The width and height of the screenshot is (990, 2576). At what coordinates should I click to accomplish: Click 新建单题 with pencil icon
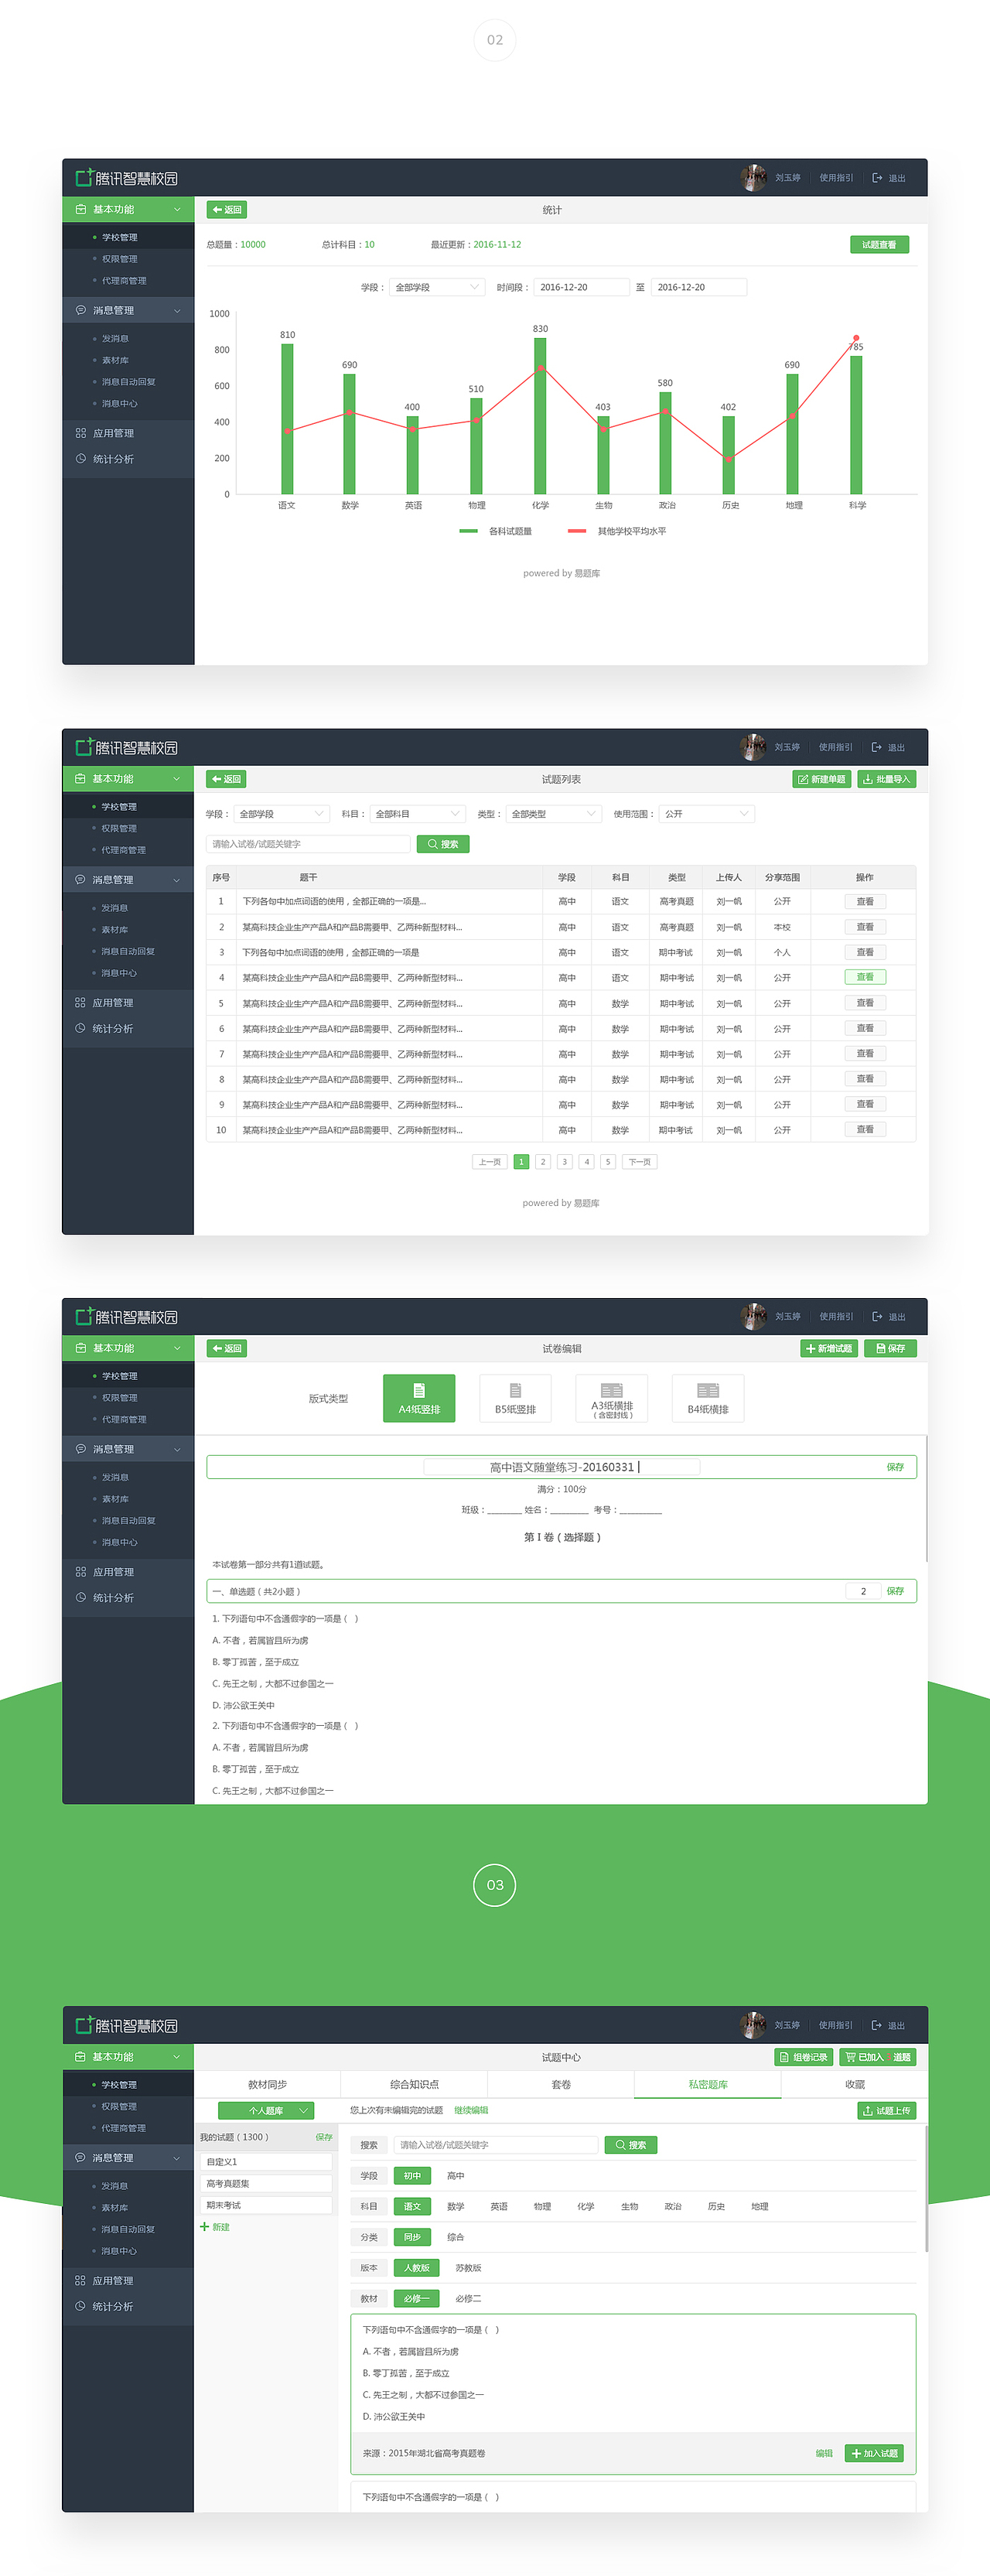coord(822,779)
